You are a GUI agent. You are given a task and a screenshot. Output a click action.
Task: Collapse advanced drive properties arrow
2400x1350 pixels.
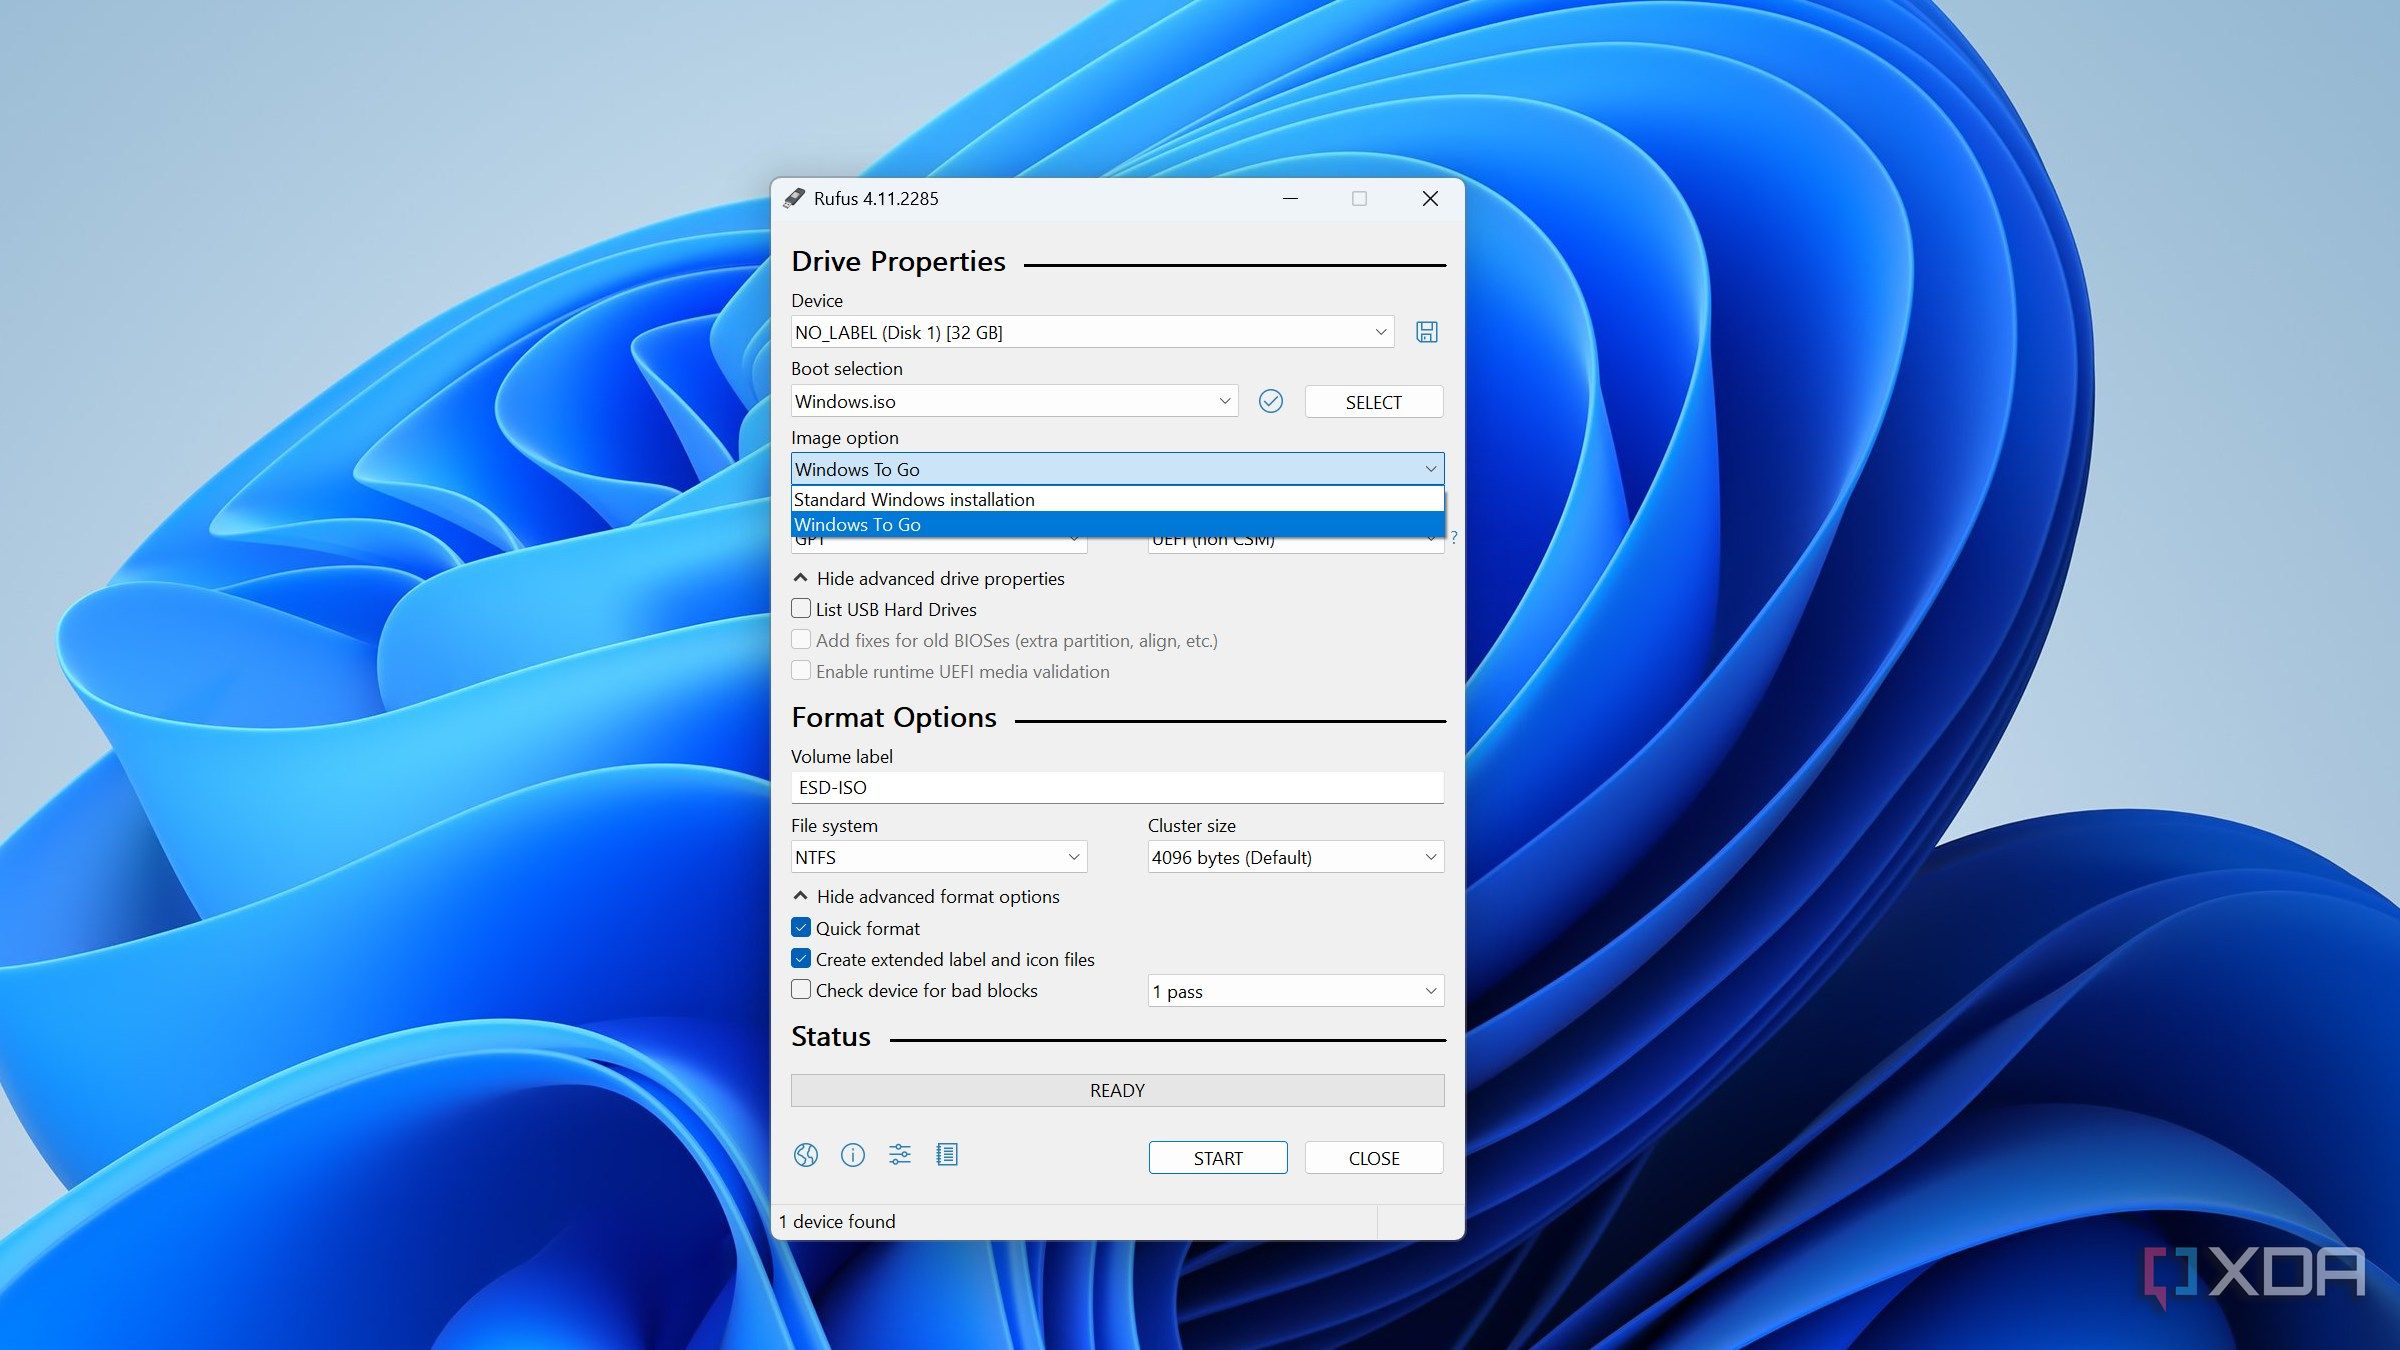(x=800, y=578)
